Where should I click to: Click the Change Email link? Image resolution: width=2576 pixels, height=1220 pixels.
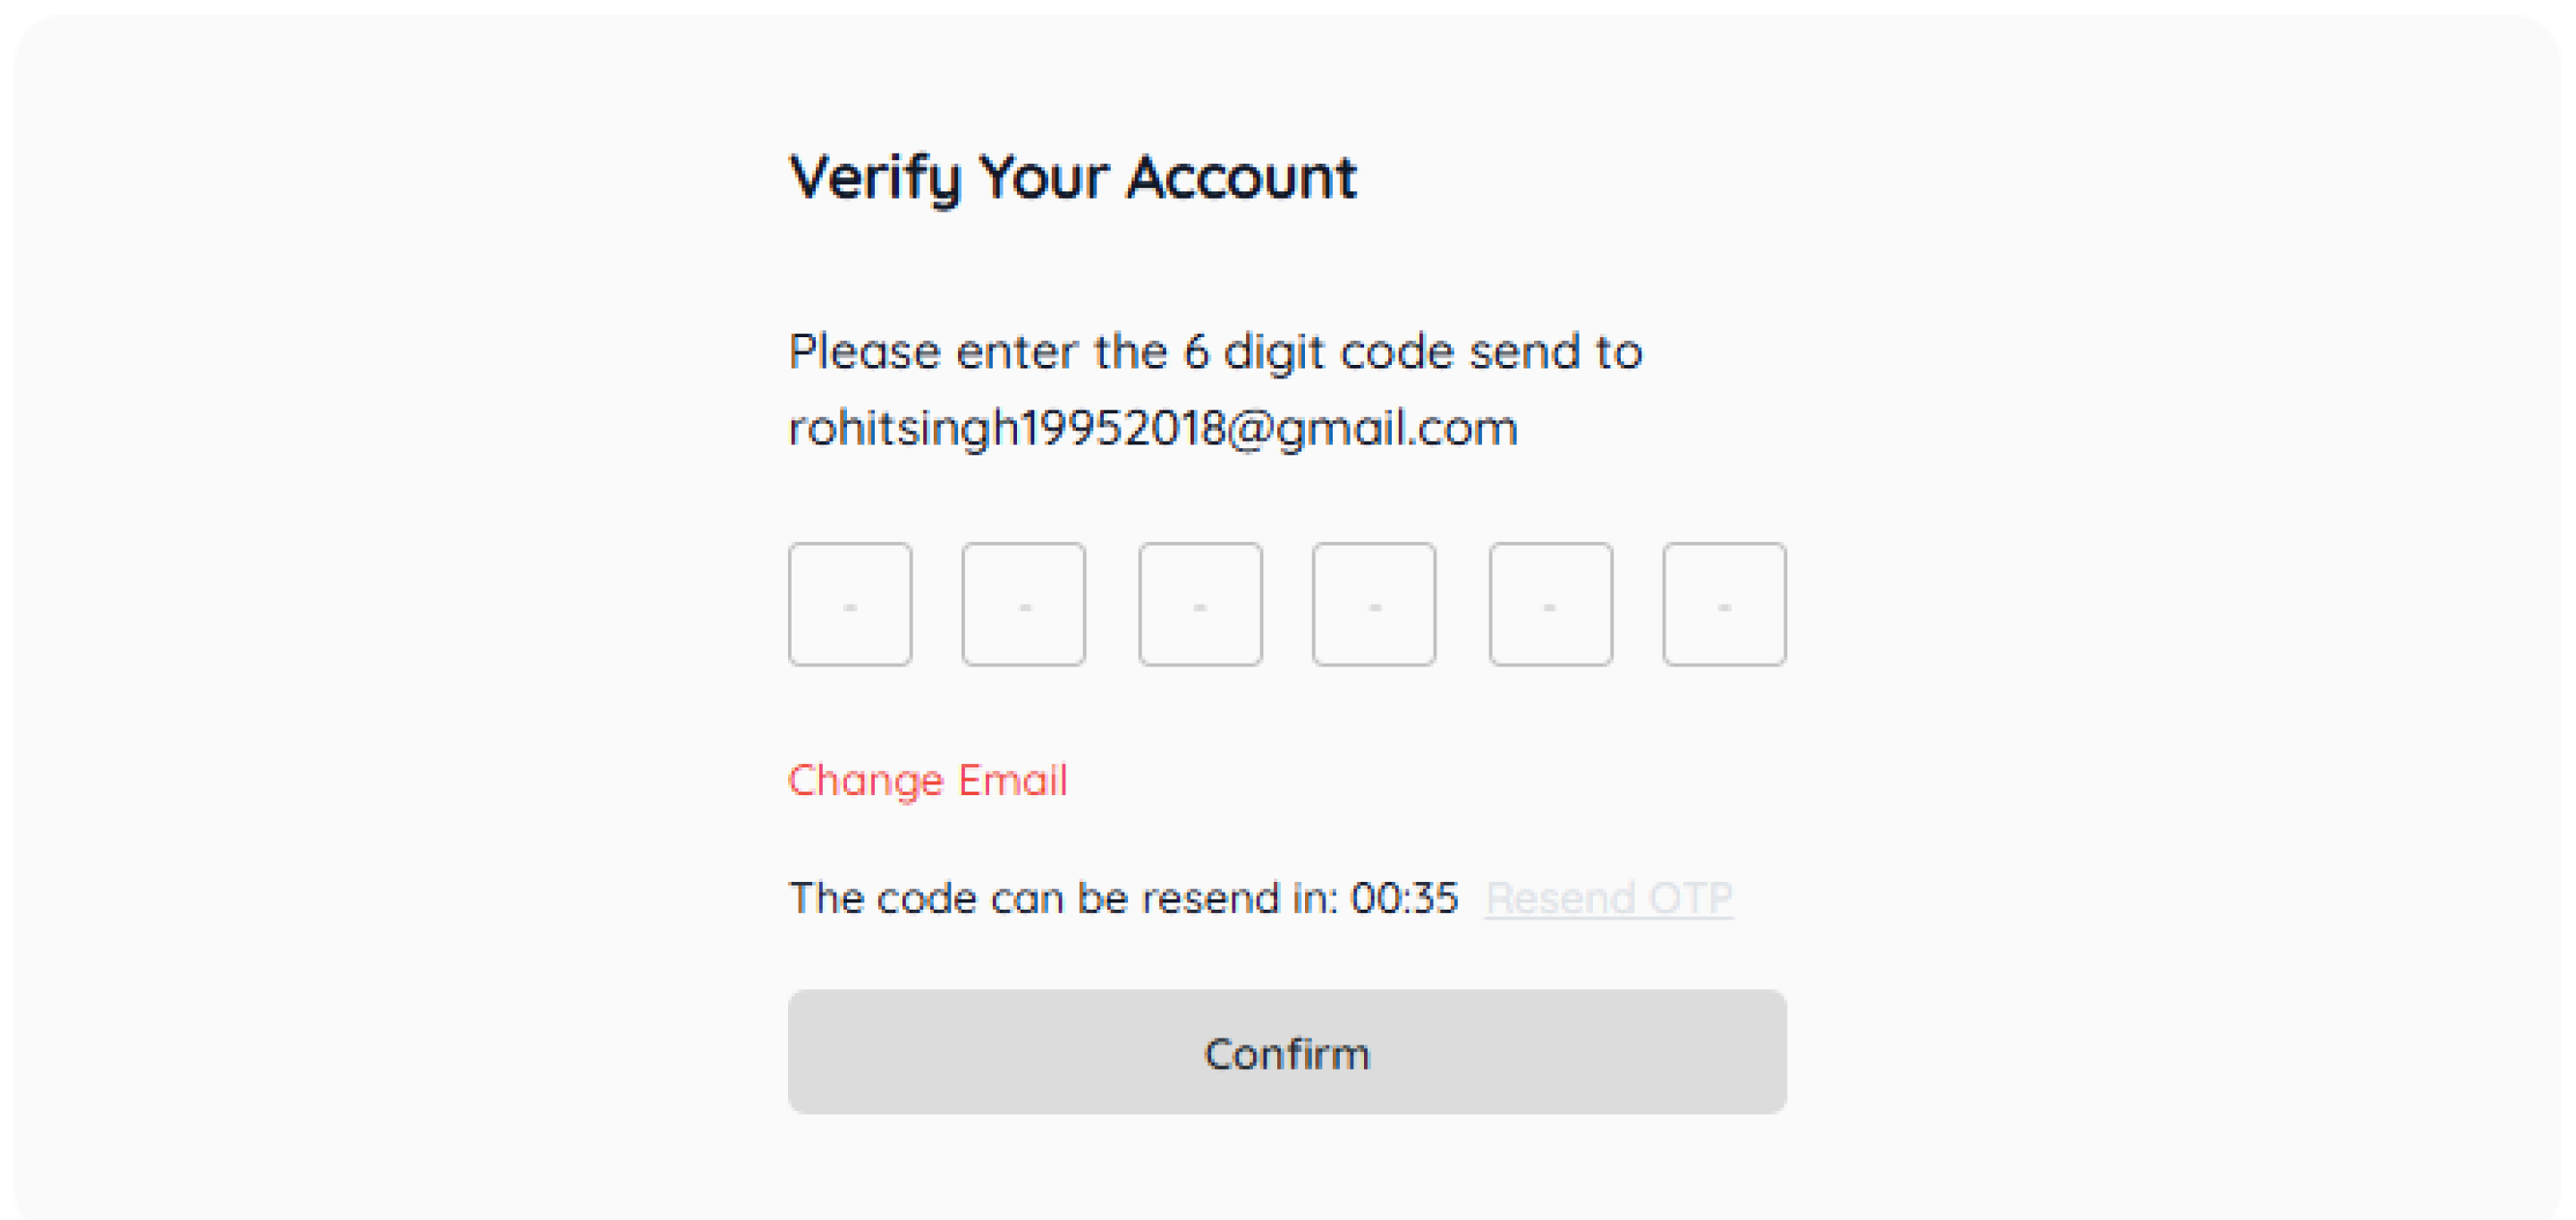(927, 781)
